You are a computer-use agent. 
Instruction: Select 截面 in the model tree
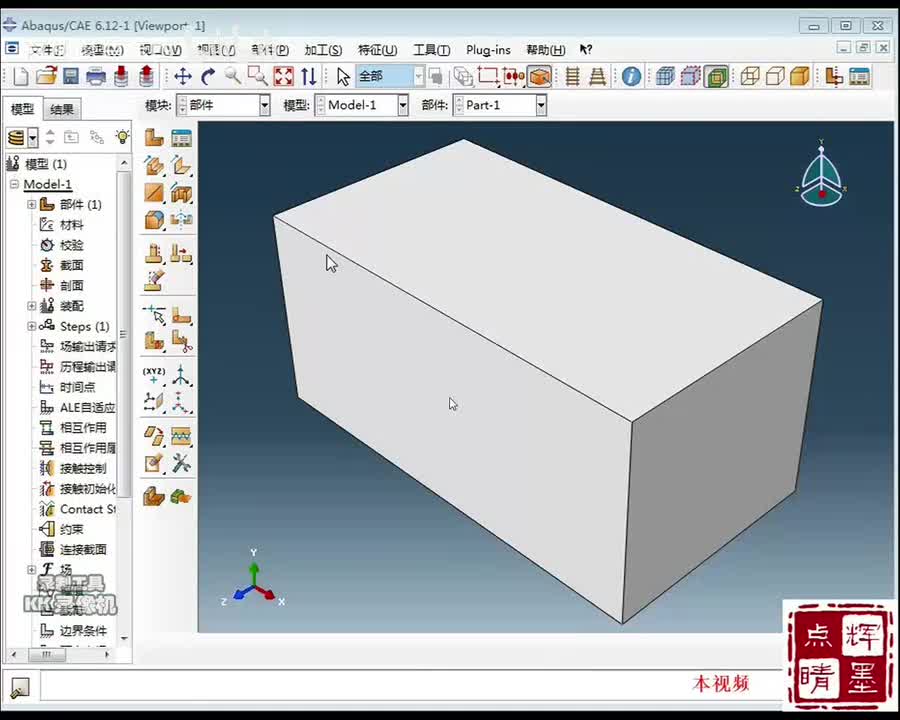coord(71,265)
